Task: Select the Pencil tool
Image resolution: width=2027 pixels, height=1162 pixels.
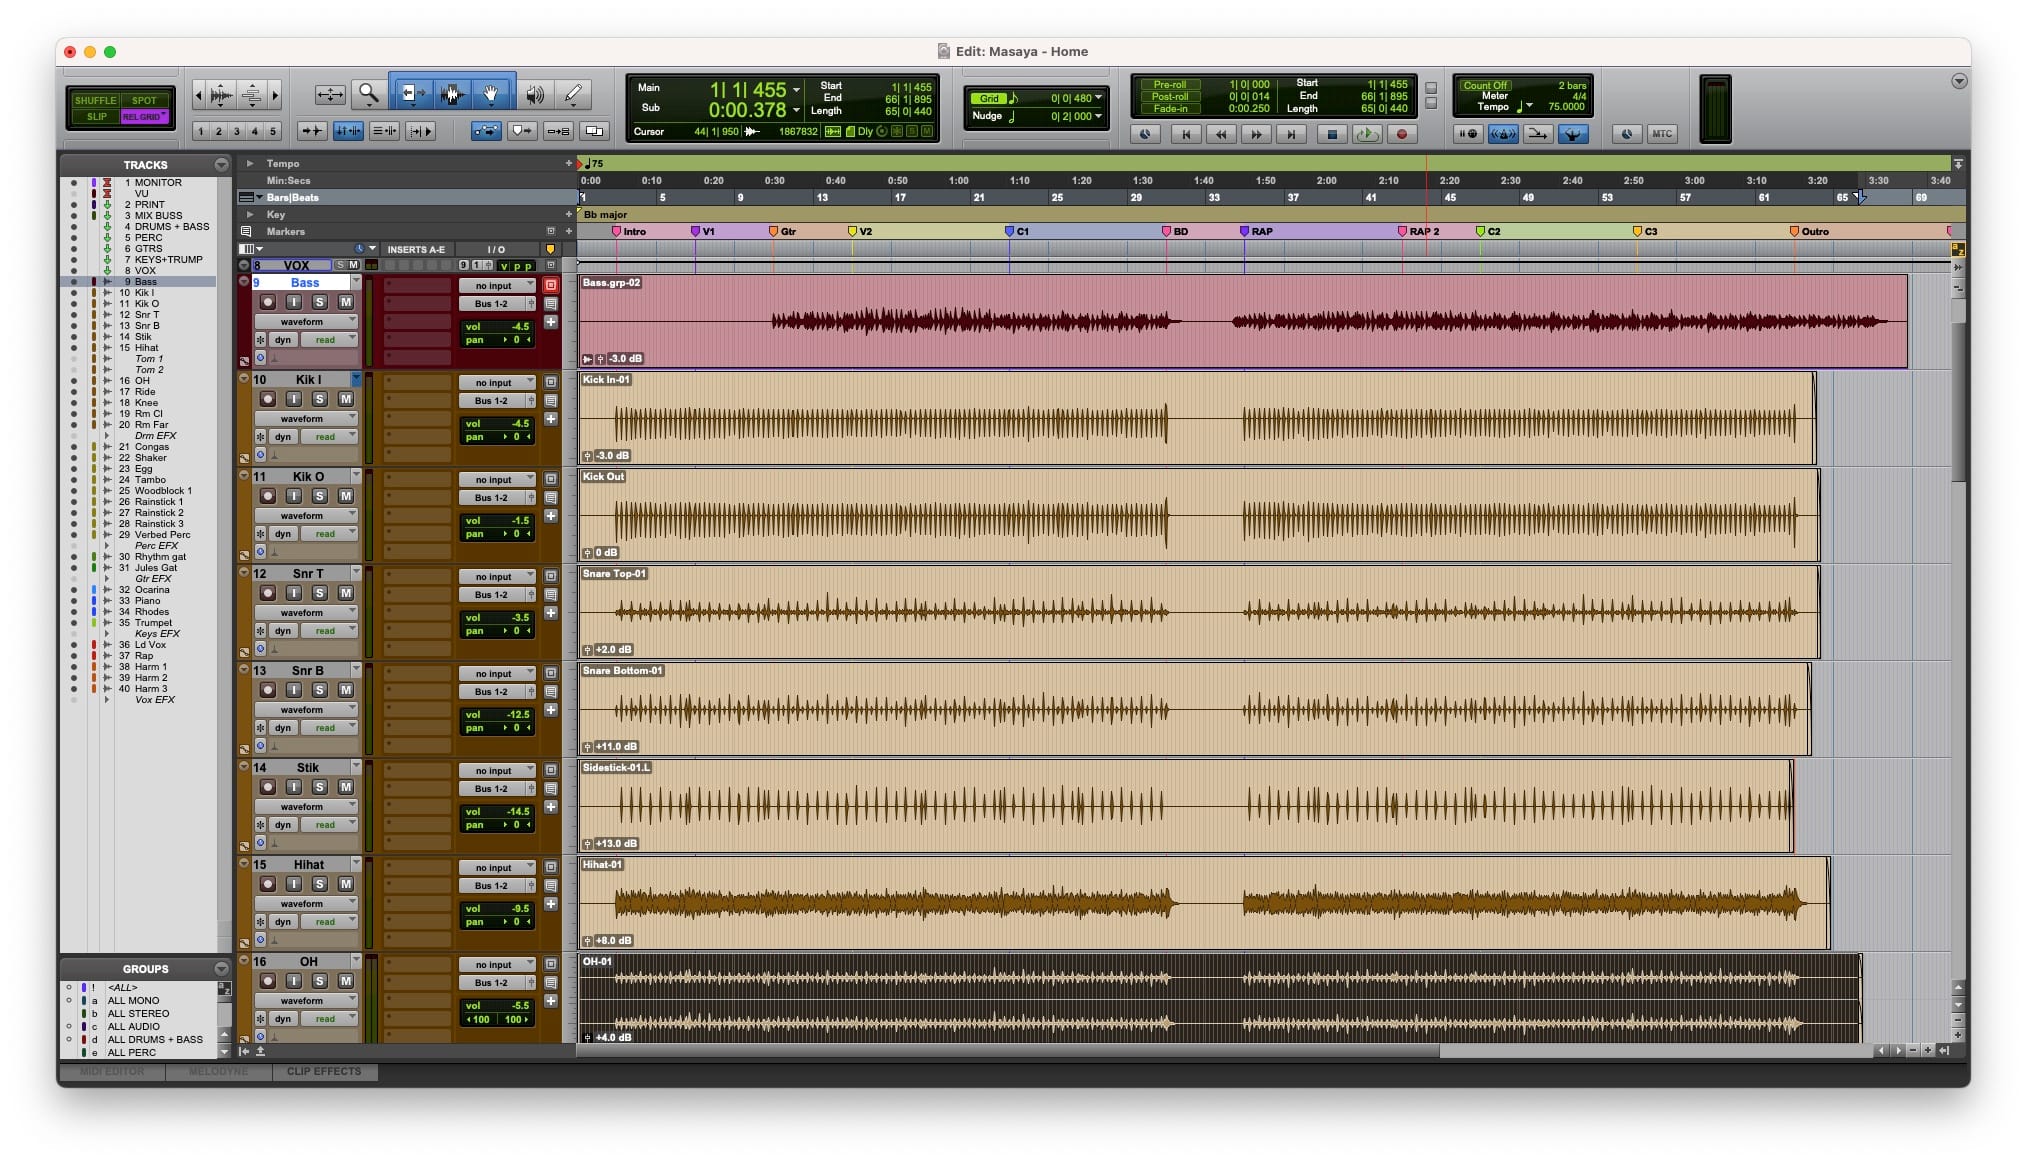Action: click(x=573, y=94)
